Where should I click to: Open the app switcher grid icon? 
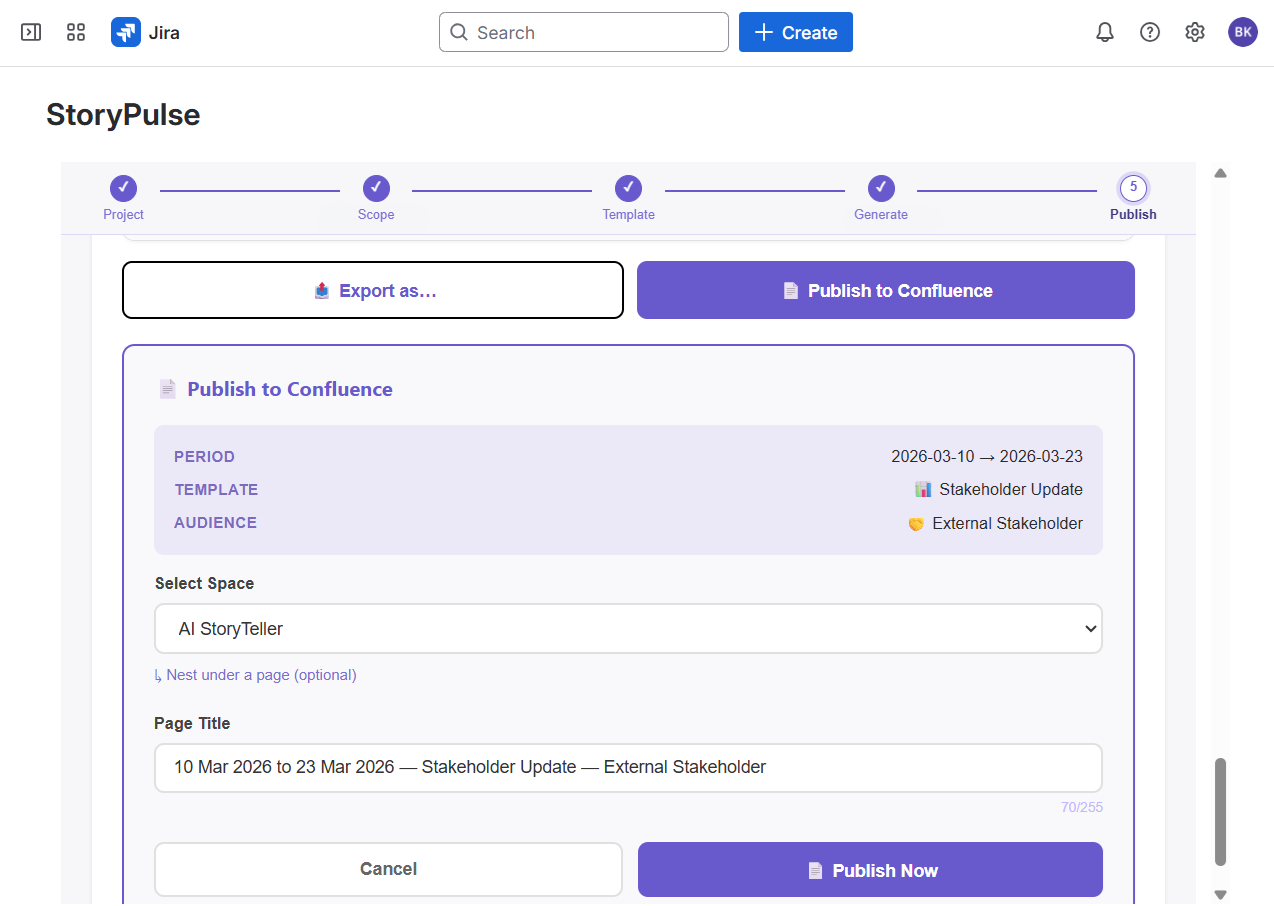pos(76,32)
